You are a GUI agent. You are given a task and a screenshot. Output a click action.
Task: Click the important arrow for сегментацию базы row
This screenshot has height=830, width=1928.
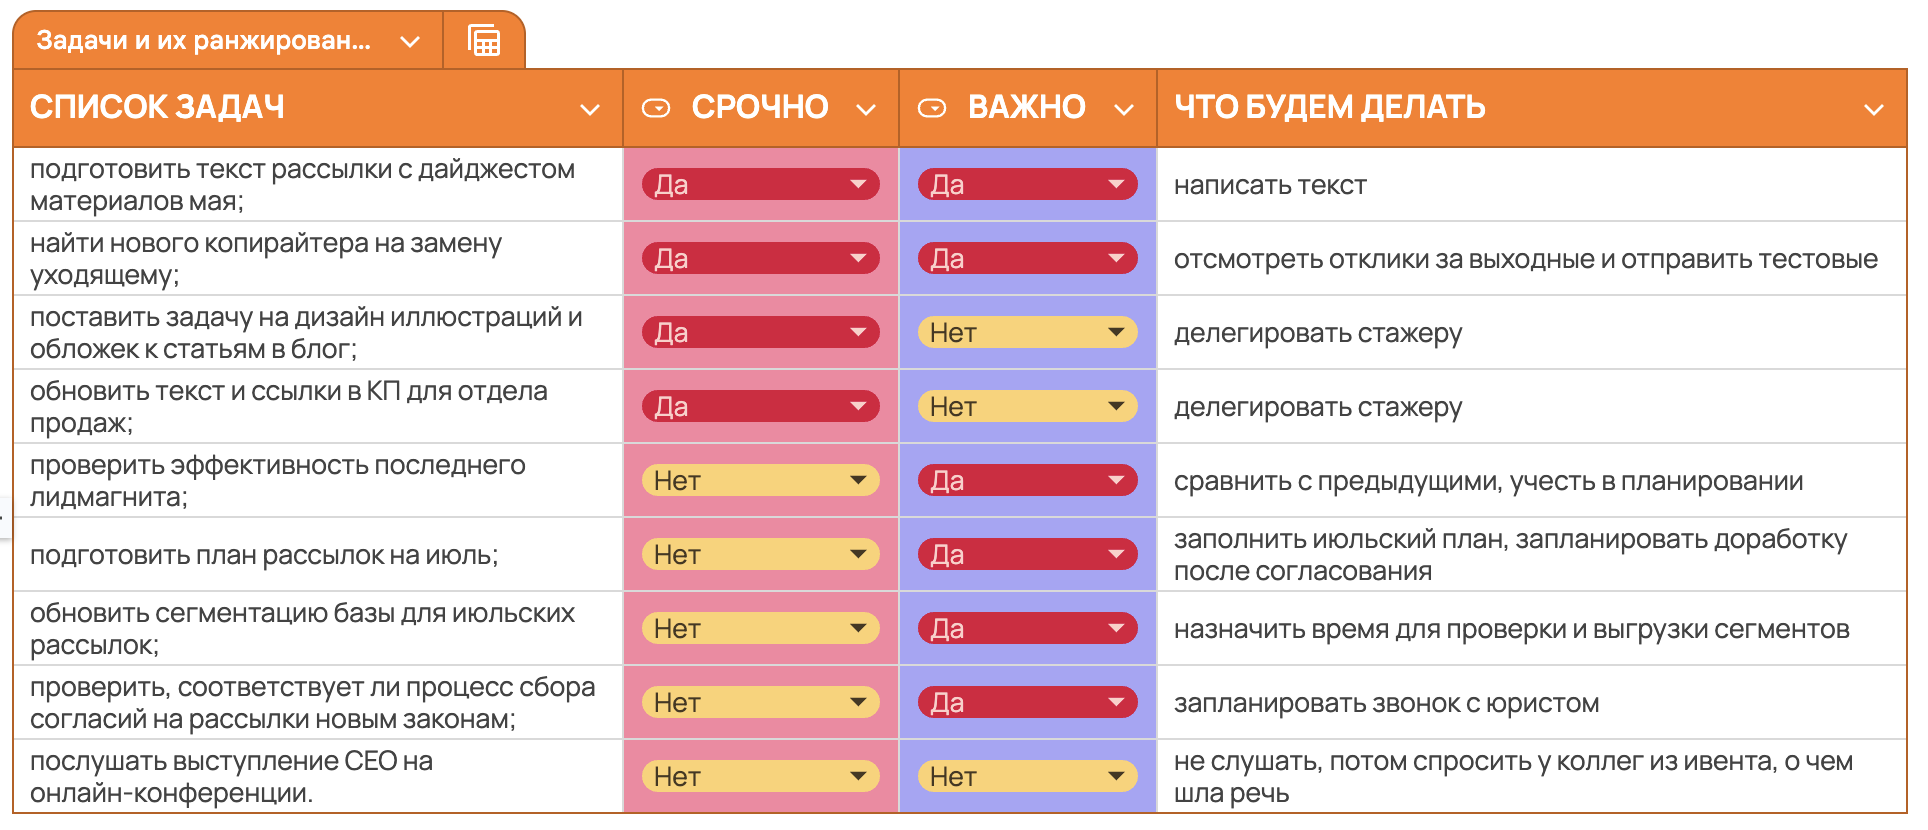tap(1116, 628)
